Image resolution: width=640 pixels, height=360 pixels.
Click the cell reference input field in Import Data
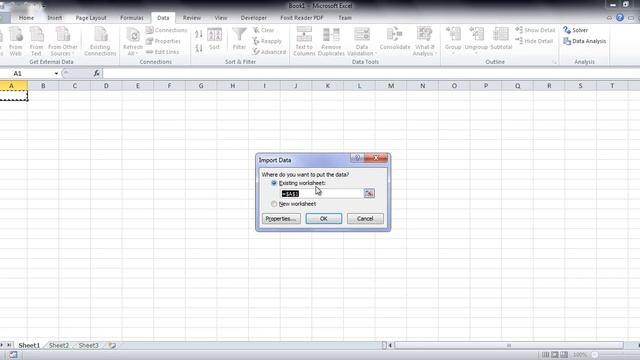coord(322,193)
